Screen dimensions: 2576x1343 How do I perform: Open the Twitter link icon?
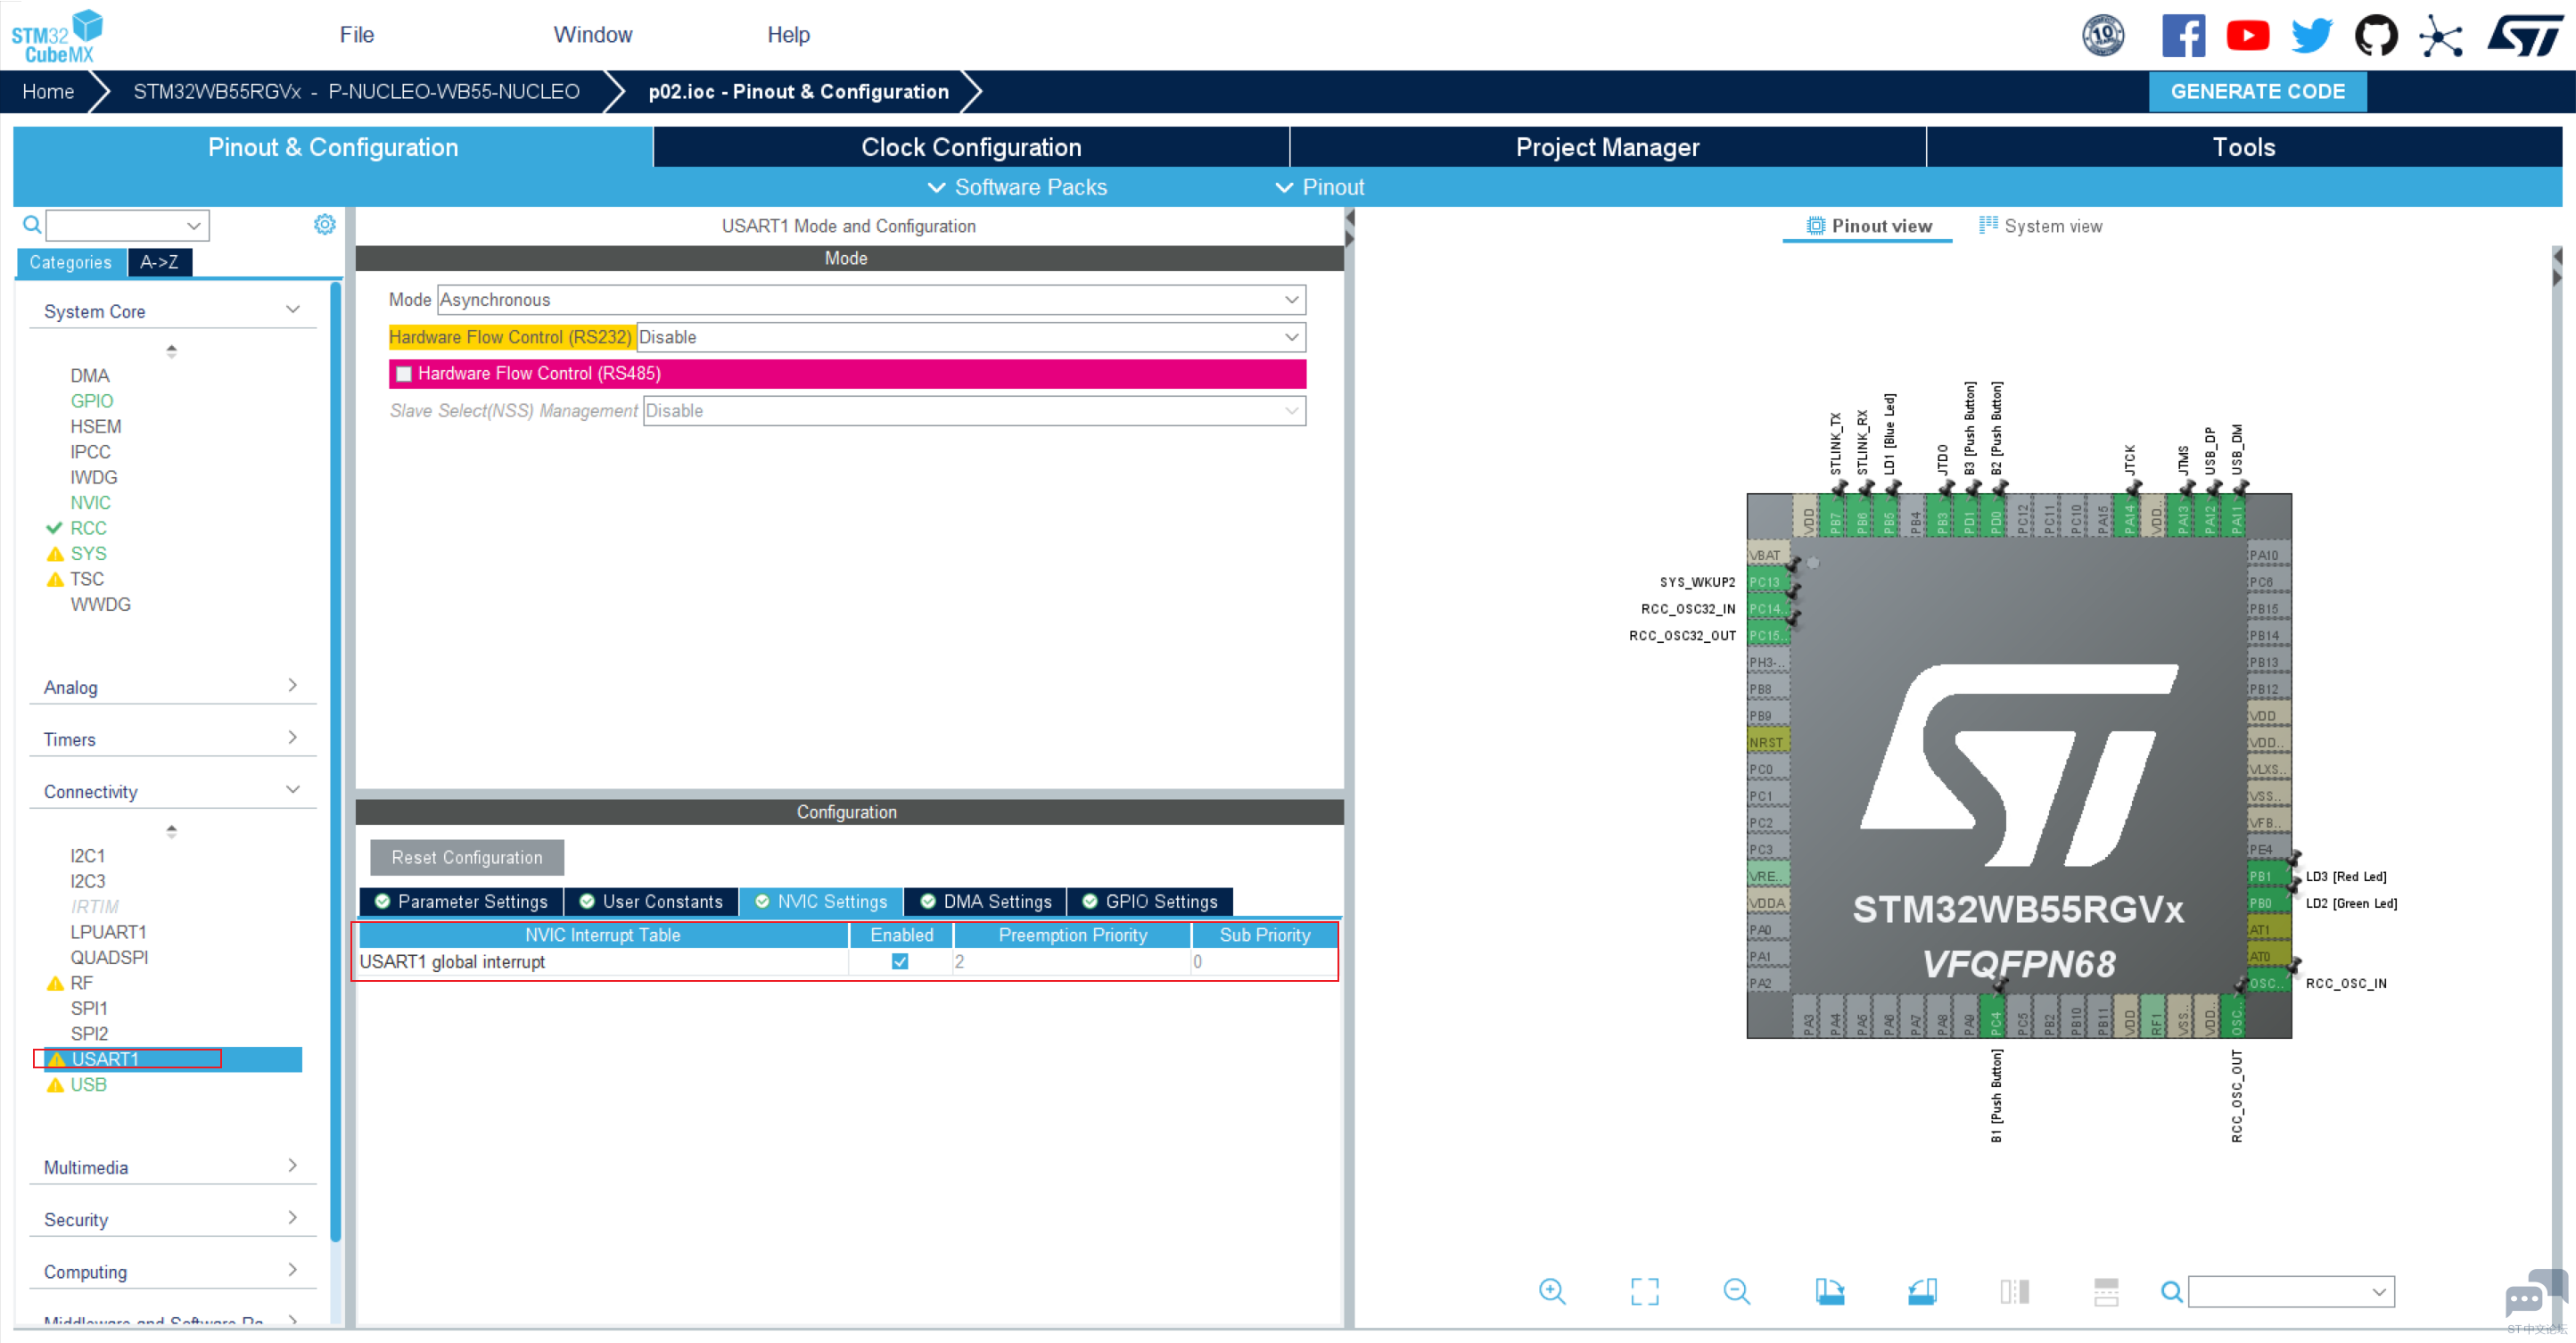tap(2311, 36)
